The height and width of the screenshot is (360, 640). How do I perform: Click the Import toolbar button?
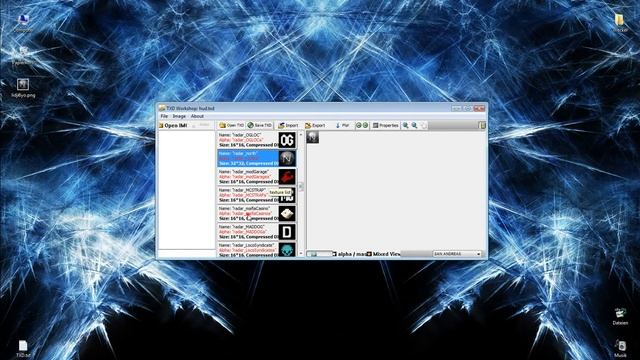point(288,125)
